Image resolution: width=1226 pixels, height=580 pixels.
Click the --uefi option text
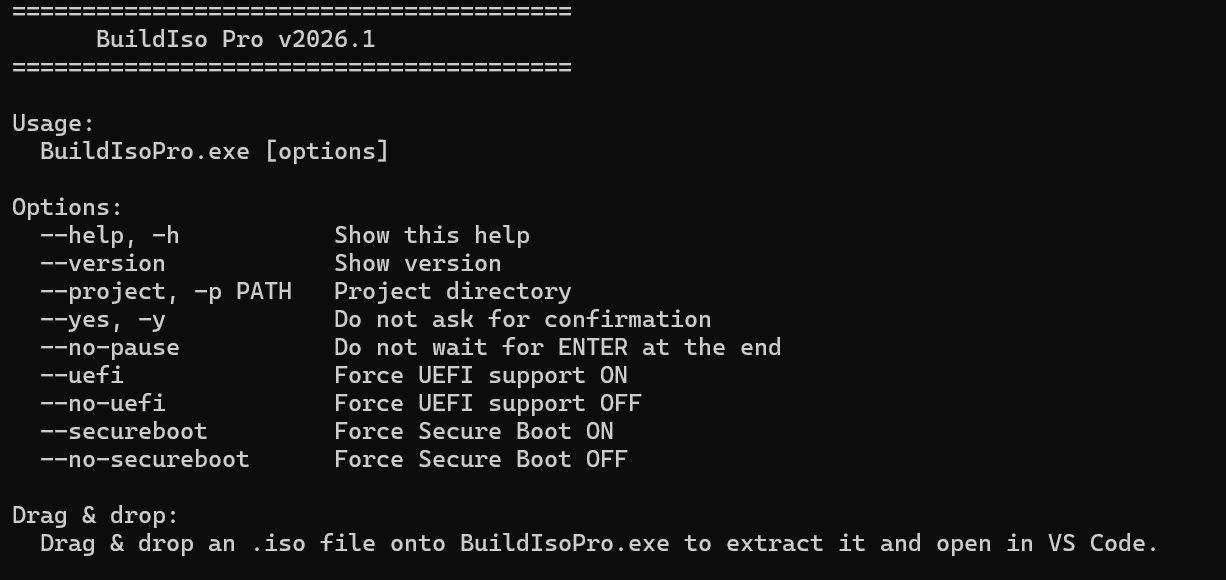[81, 376]
